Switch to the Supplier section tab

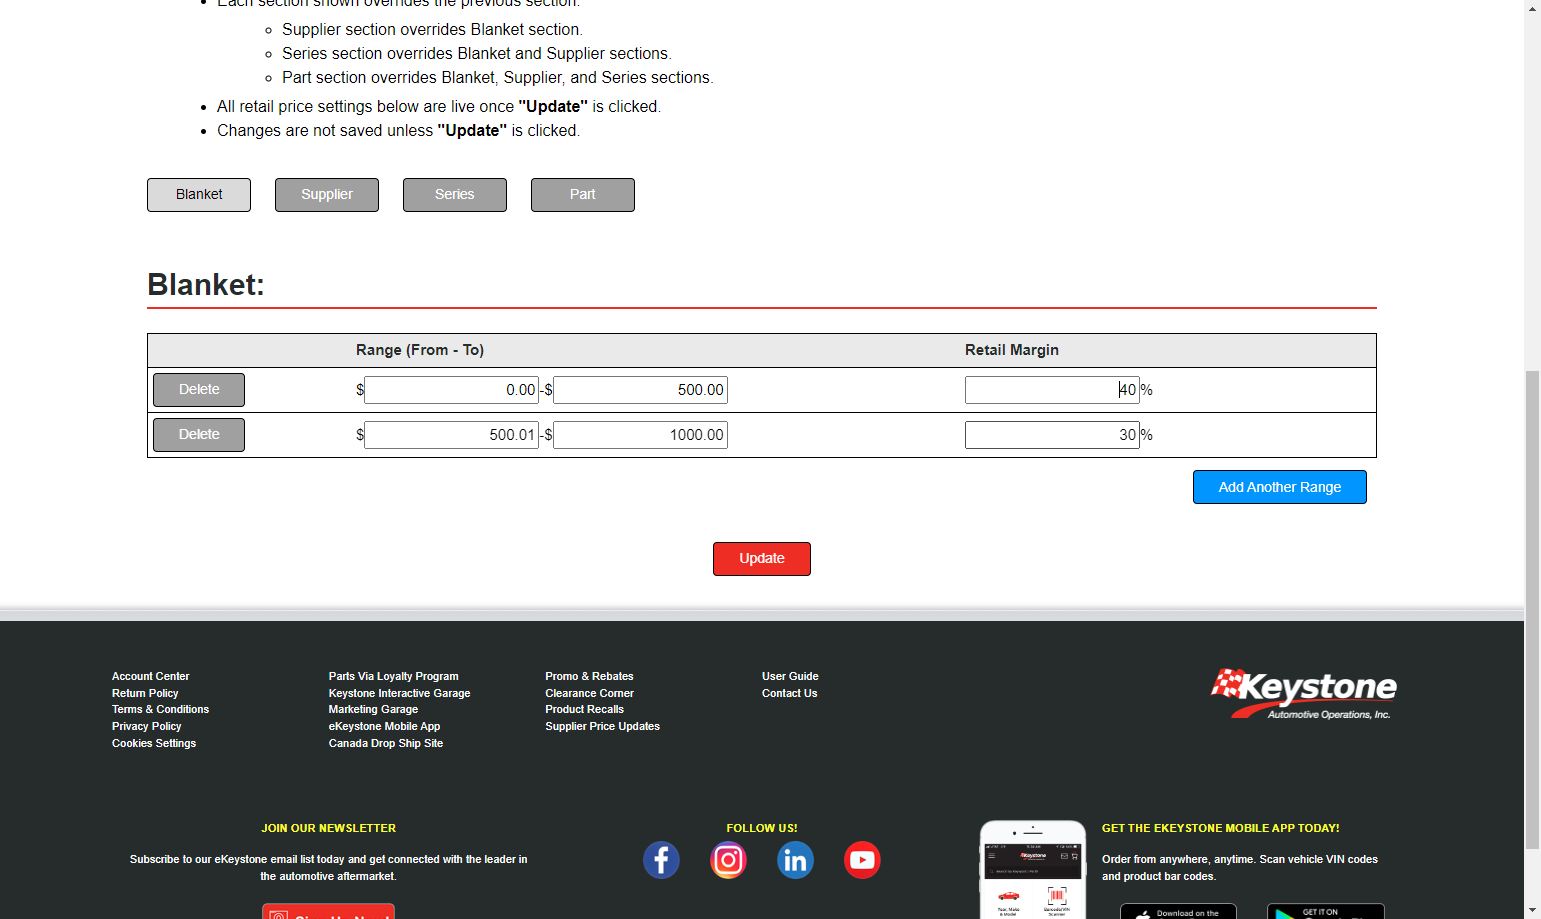coord(327,195)
